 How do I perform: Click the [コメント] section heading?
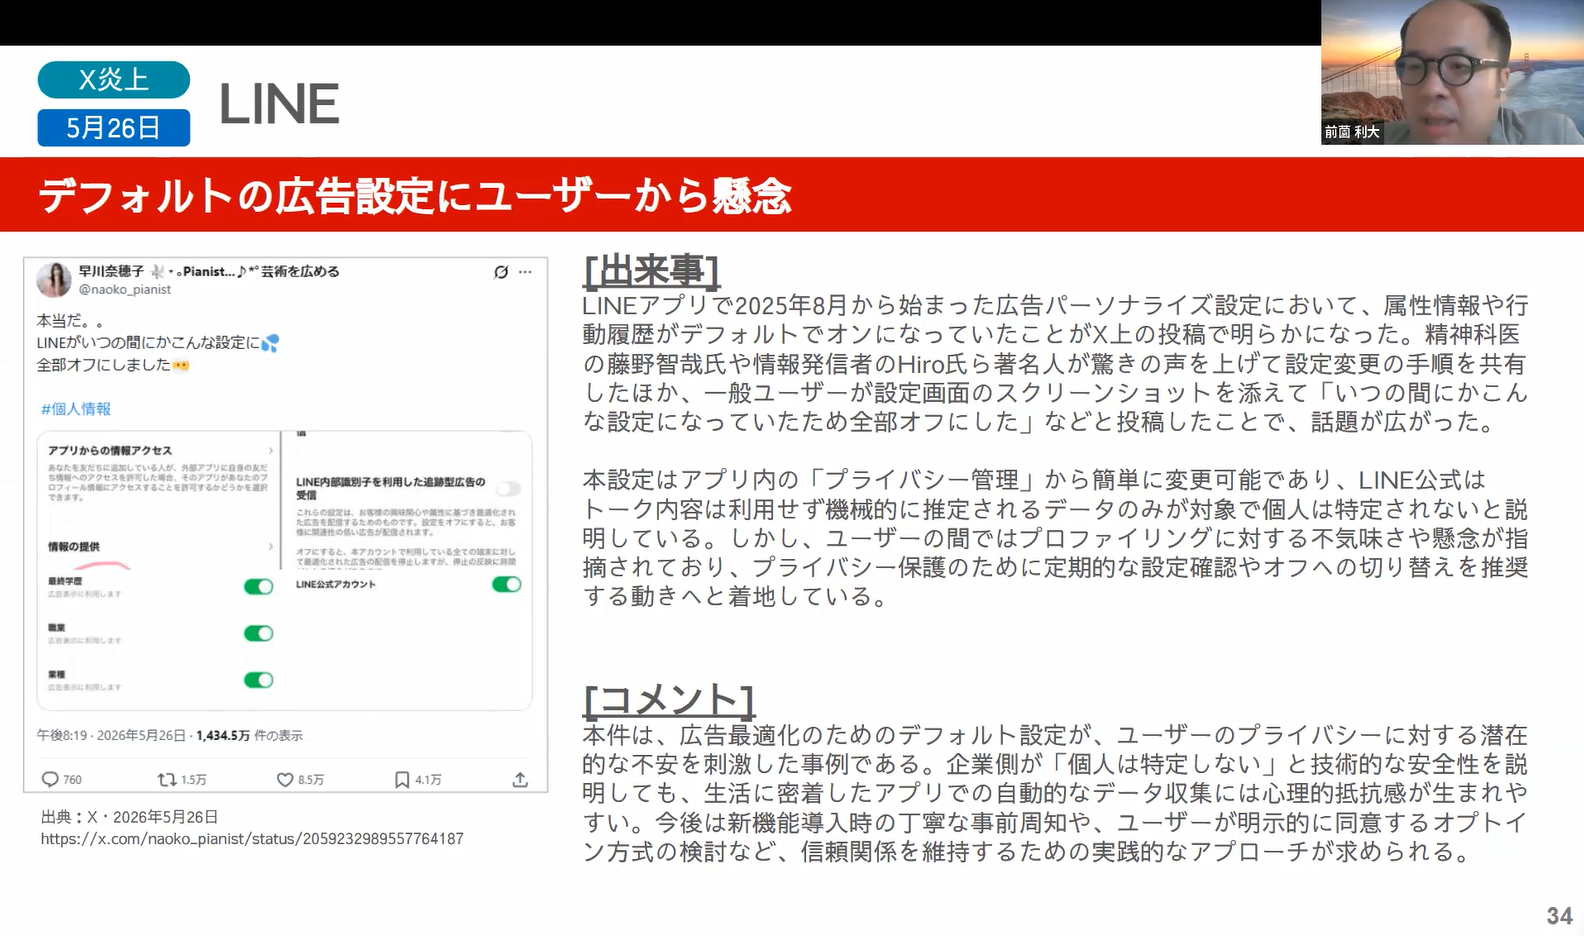(x=668, y=699)
